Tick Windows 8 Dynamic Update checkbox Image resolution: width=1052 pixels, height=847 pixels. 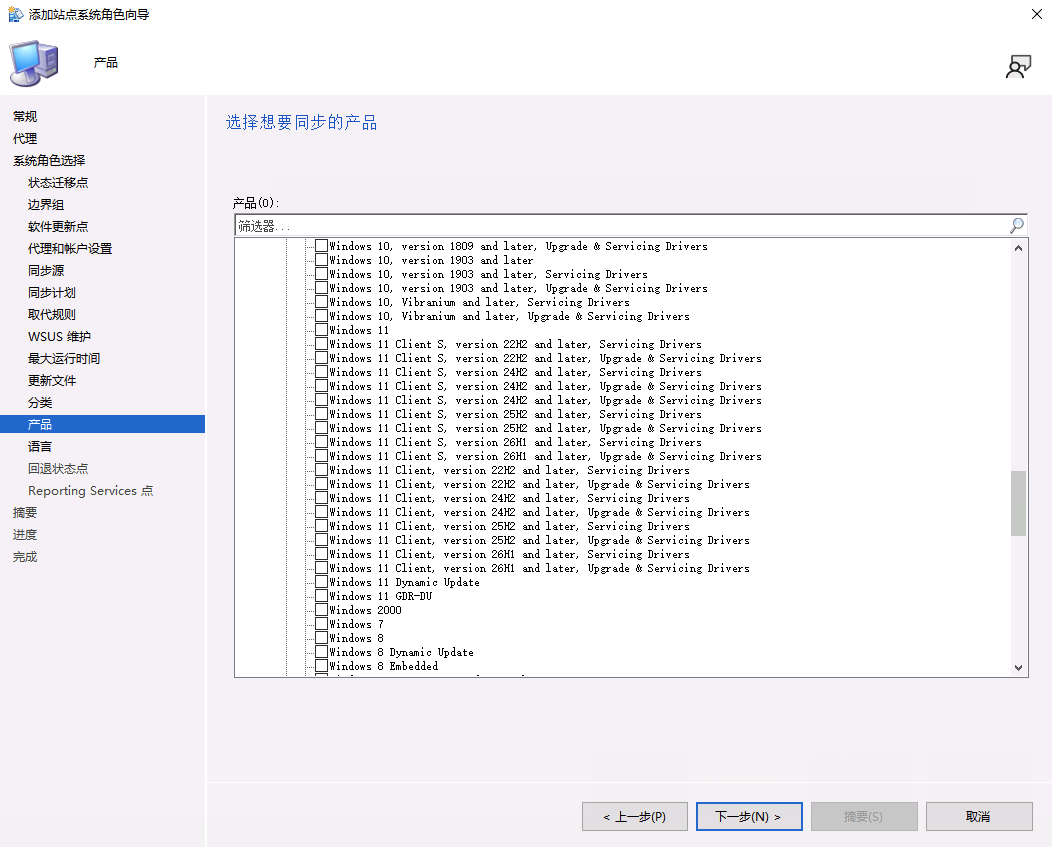pyautogui.click(x=321, y=652)
